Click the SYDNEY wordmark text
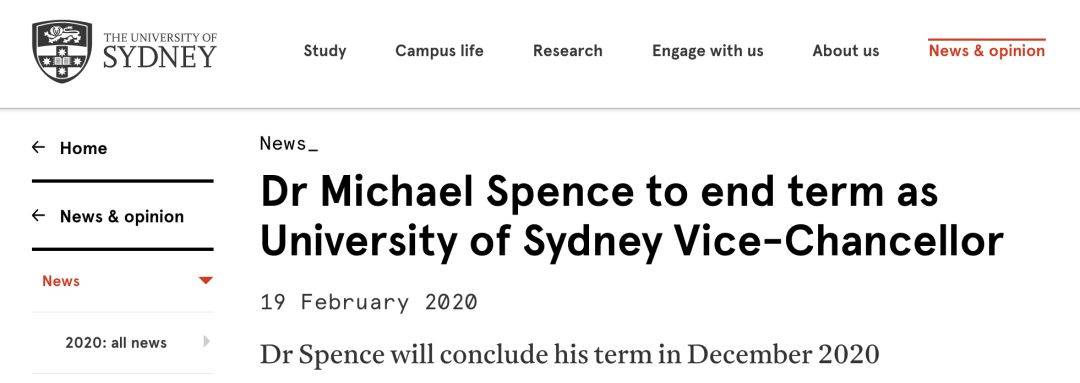 point(160,57)
